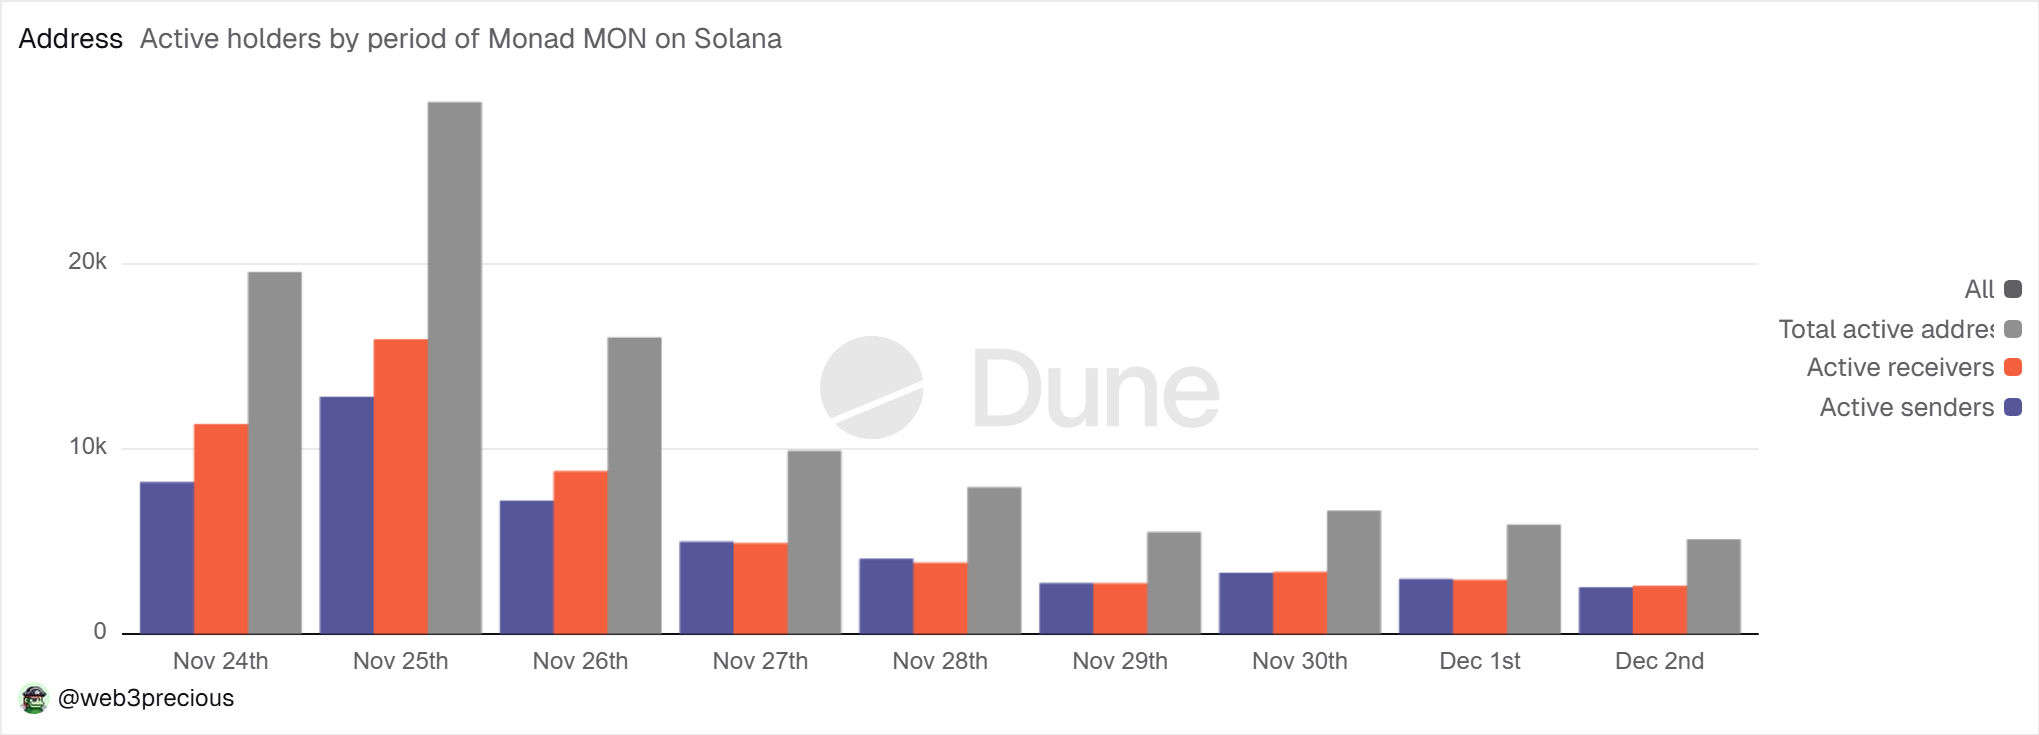Image resolution: width=2039 pixels, height=735 pixels.
Task: Click the purple Active senders swatch
Action: (2014, 408)
